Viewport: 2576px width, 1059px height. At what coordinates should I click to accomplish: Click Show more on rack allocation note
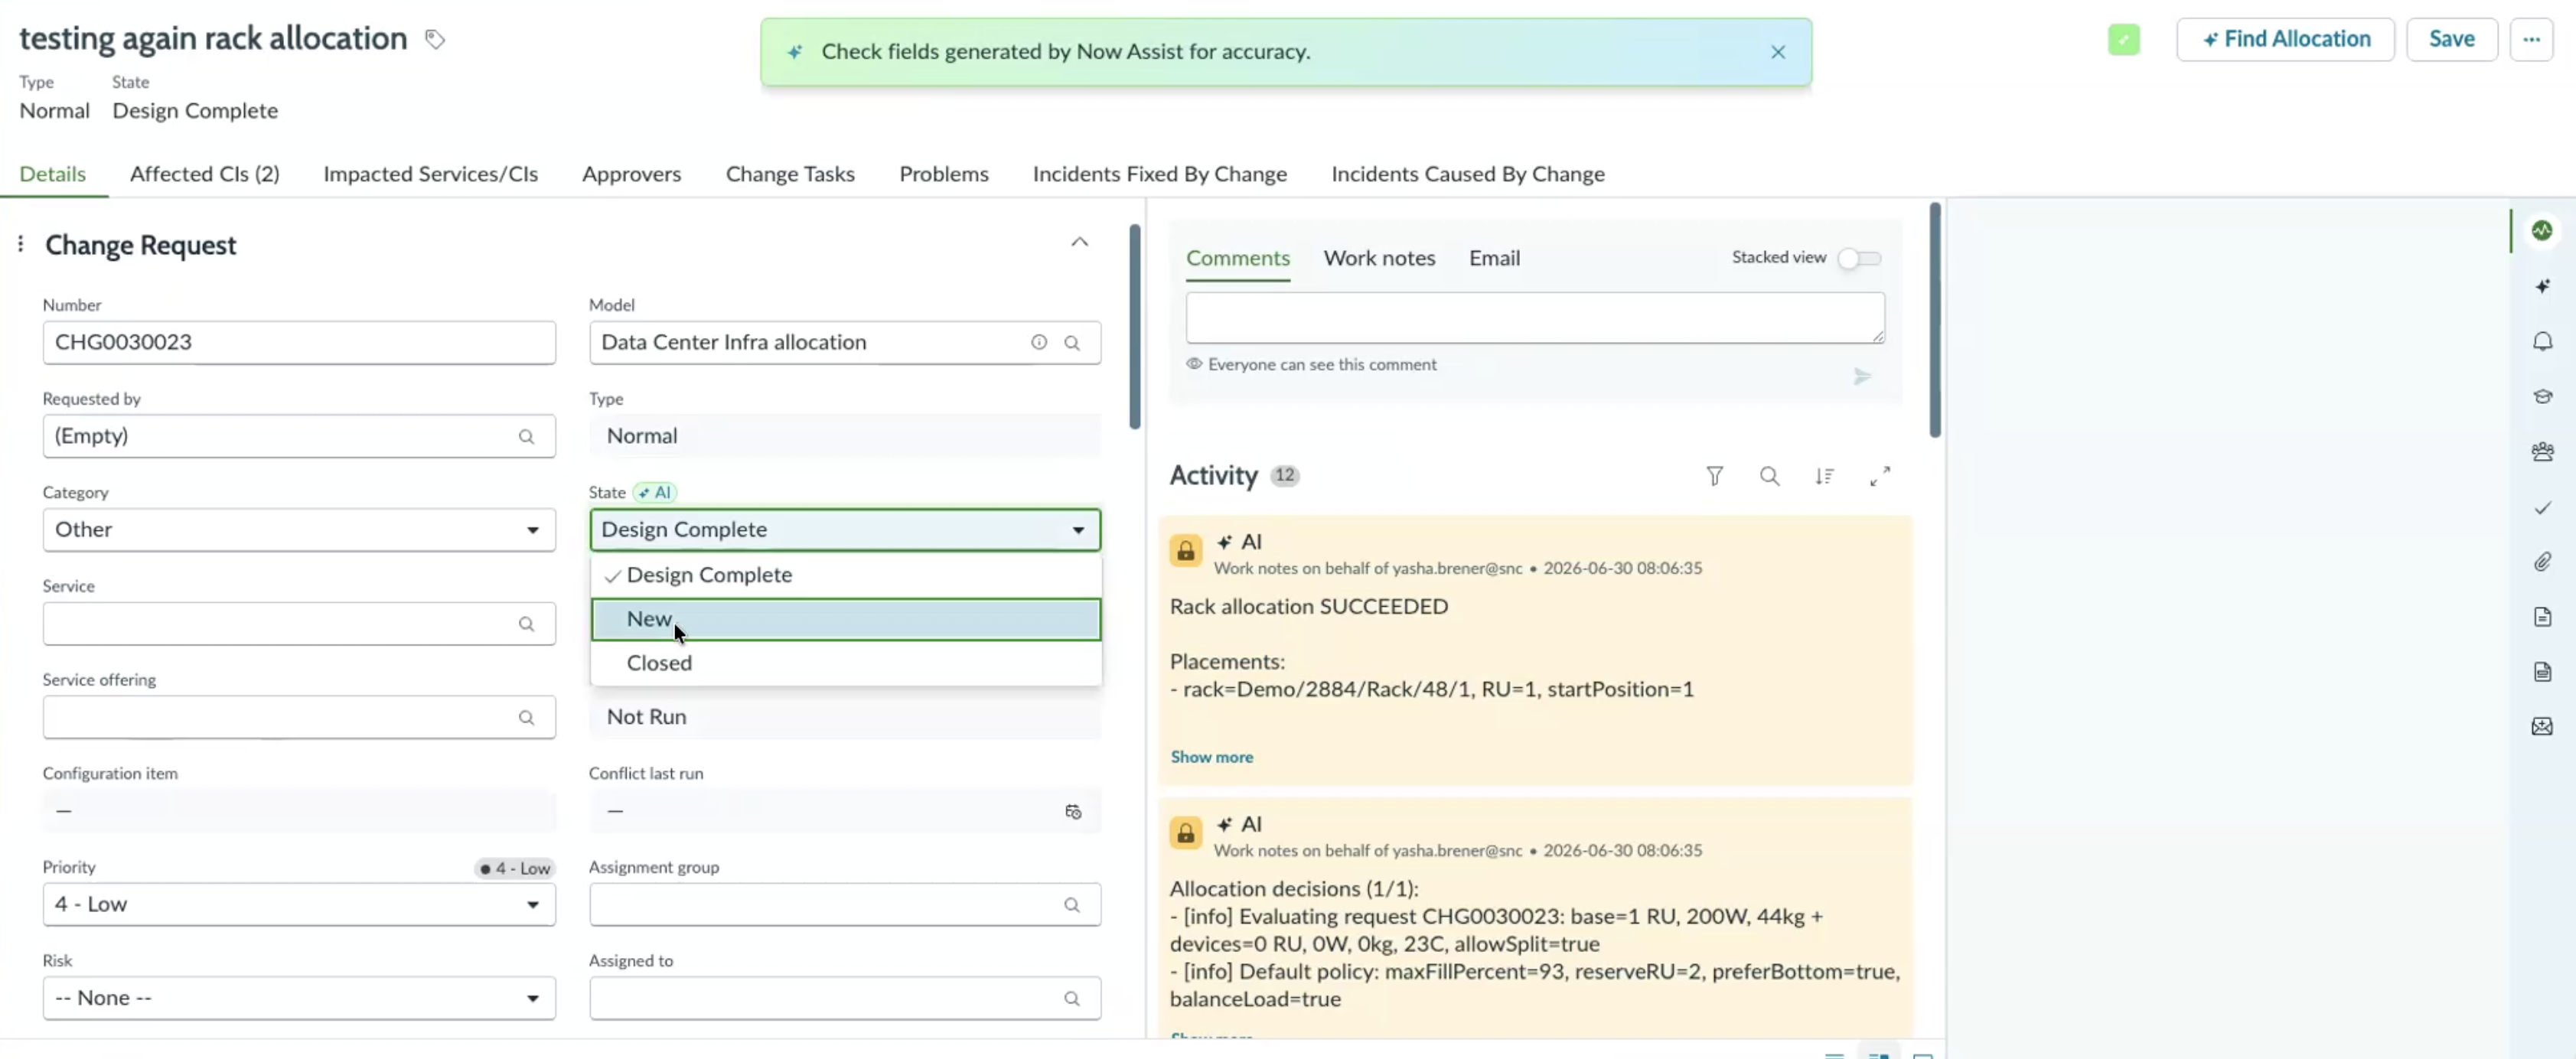[x=1211, y=757]
